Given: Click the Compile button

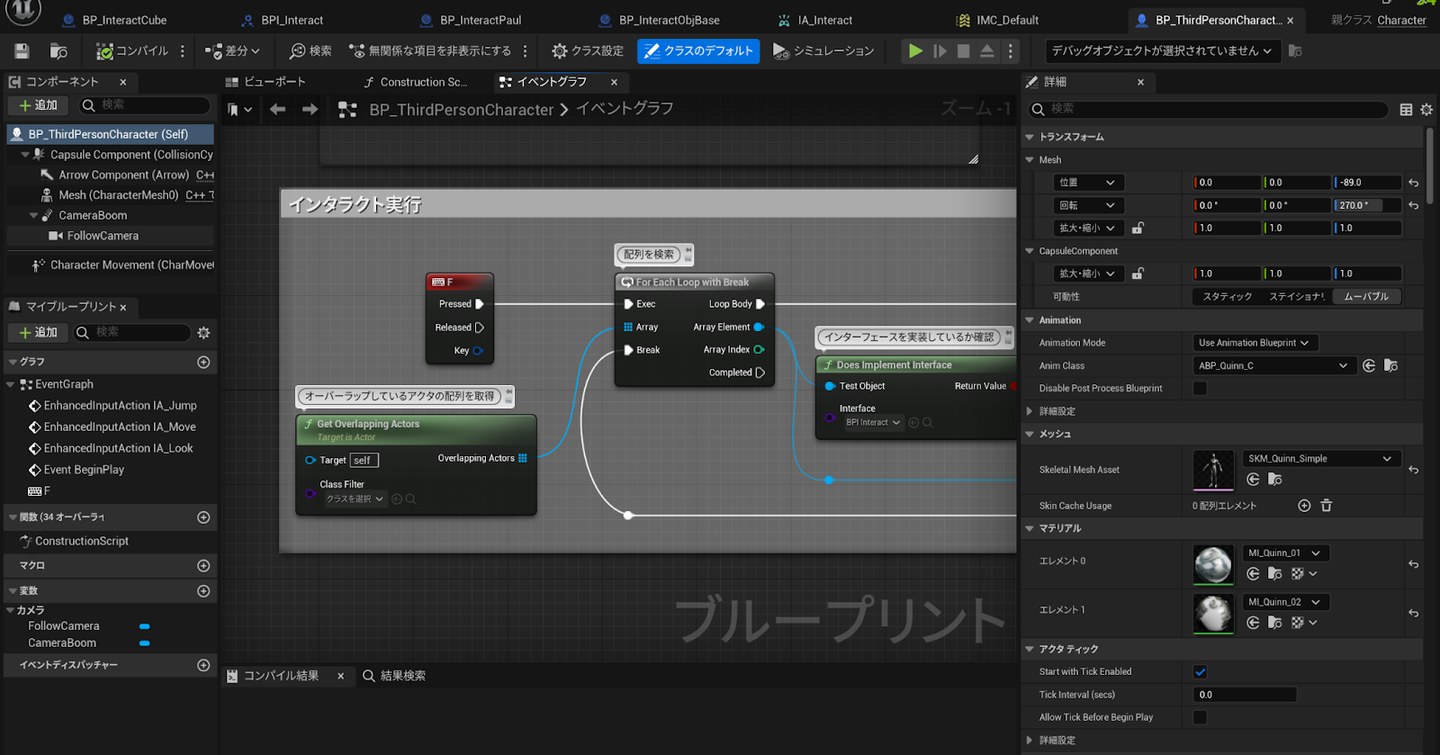Looking at the screenshot, I should pos(131,51).
